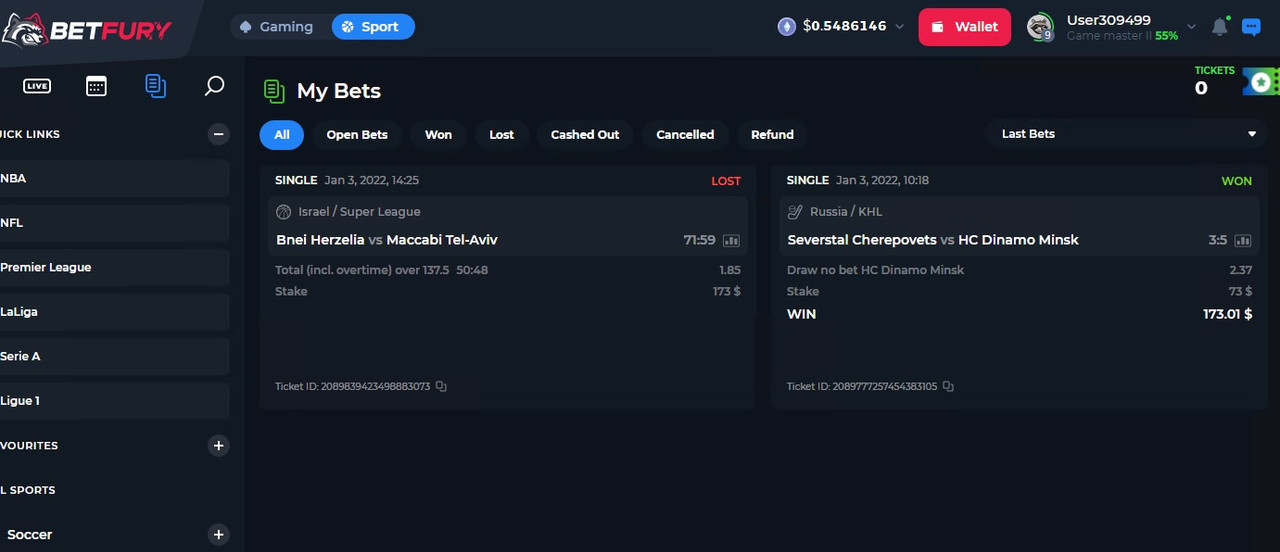Image resolution: width=1280 pixels, height=552 pixels.
Task: Click the tickets star icon
Action: pos(1261,81)
